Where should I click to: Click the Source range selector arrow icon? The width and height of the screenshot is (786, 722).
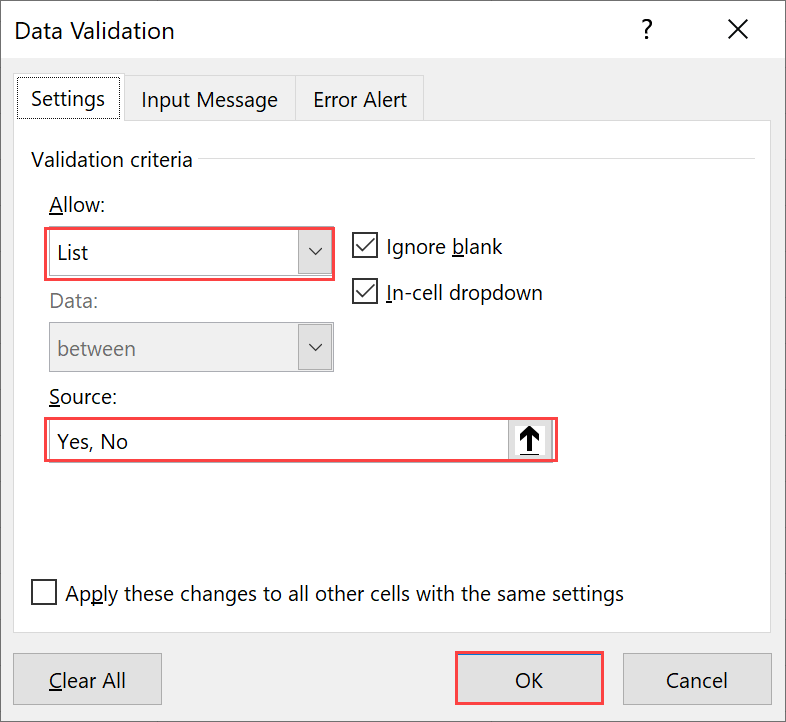click(530, 440)
